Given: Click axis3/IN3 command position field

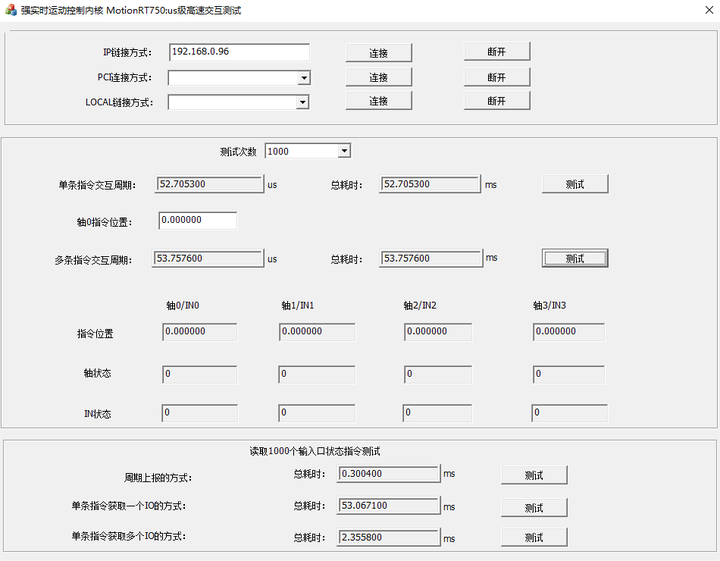Looking at the screenshot, I should [x=569, y=332].
